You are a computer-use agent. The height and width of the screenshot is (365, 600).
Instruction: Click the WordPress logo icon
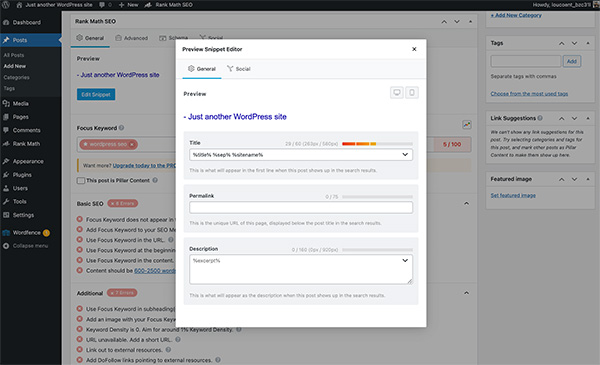point(6,5)
